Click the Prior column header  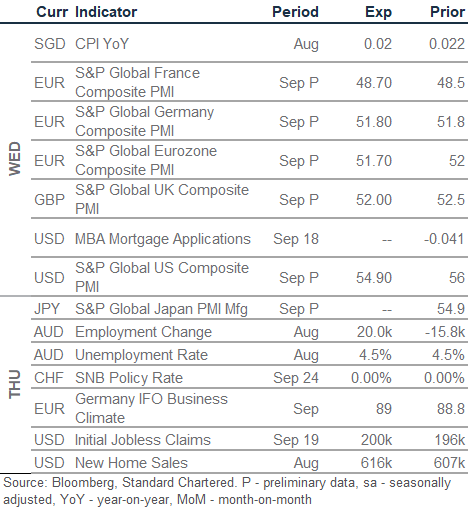tap(447, 12)
